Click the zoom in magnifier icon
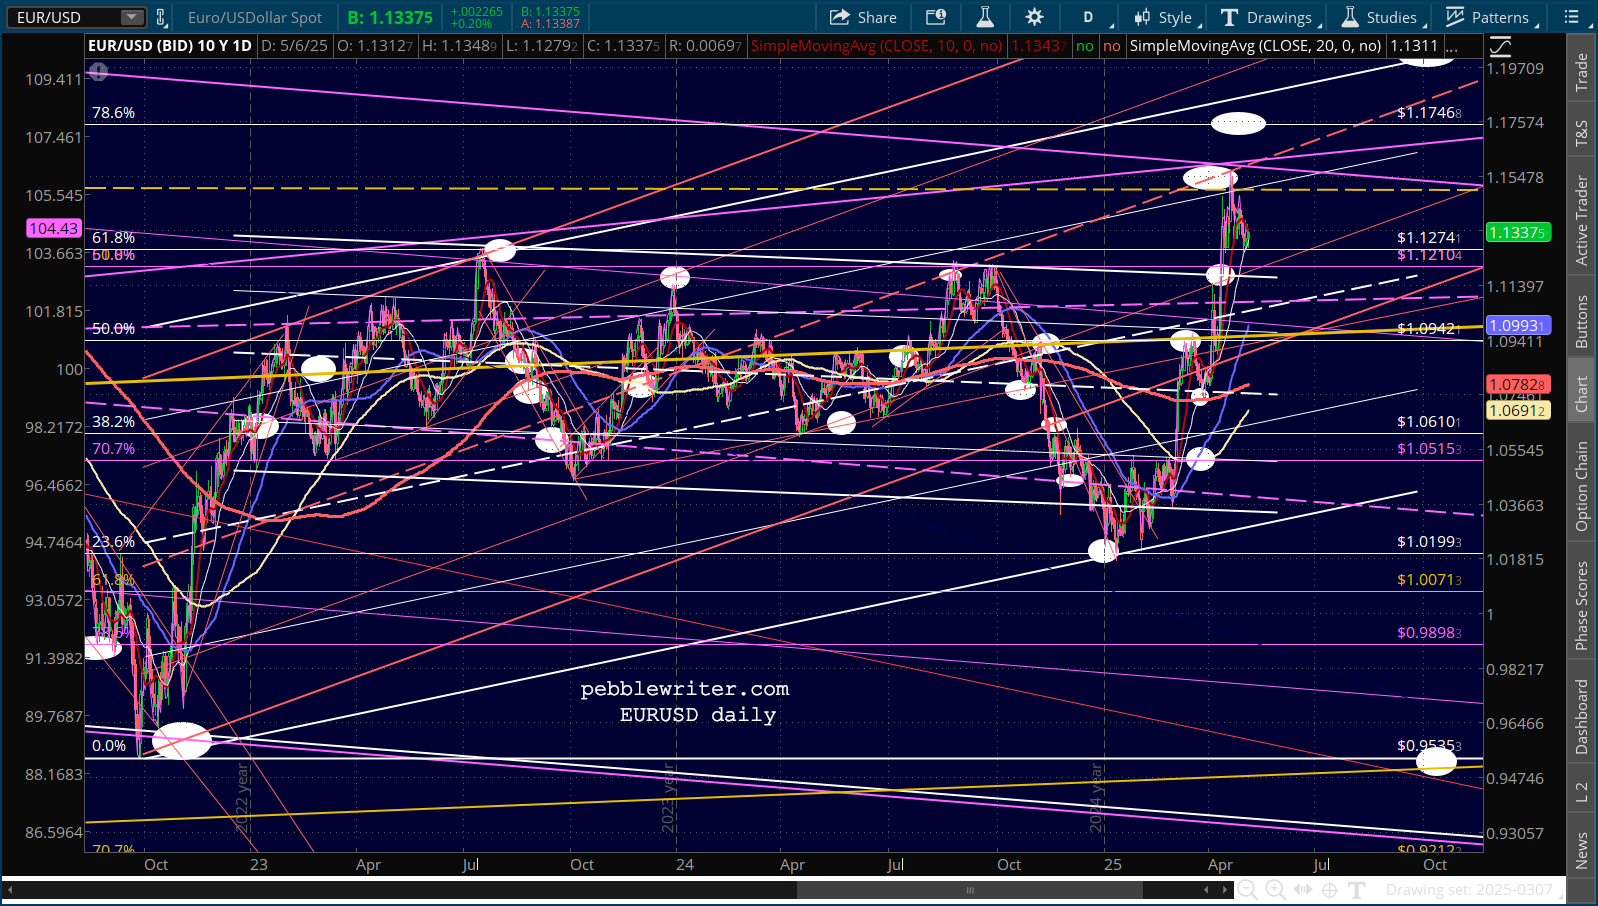 click(x=1275, y=890)
